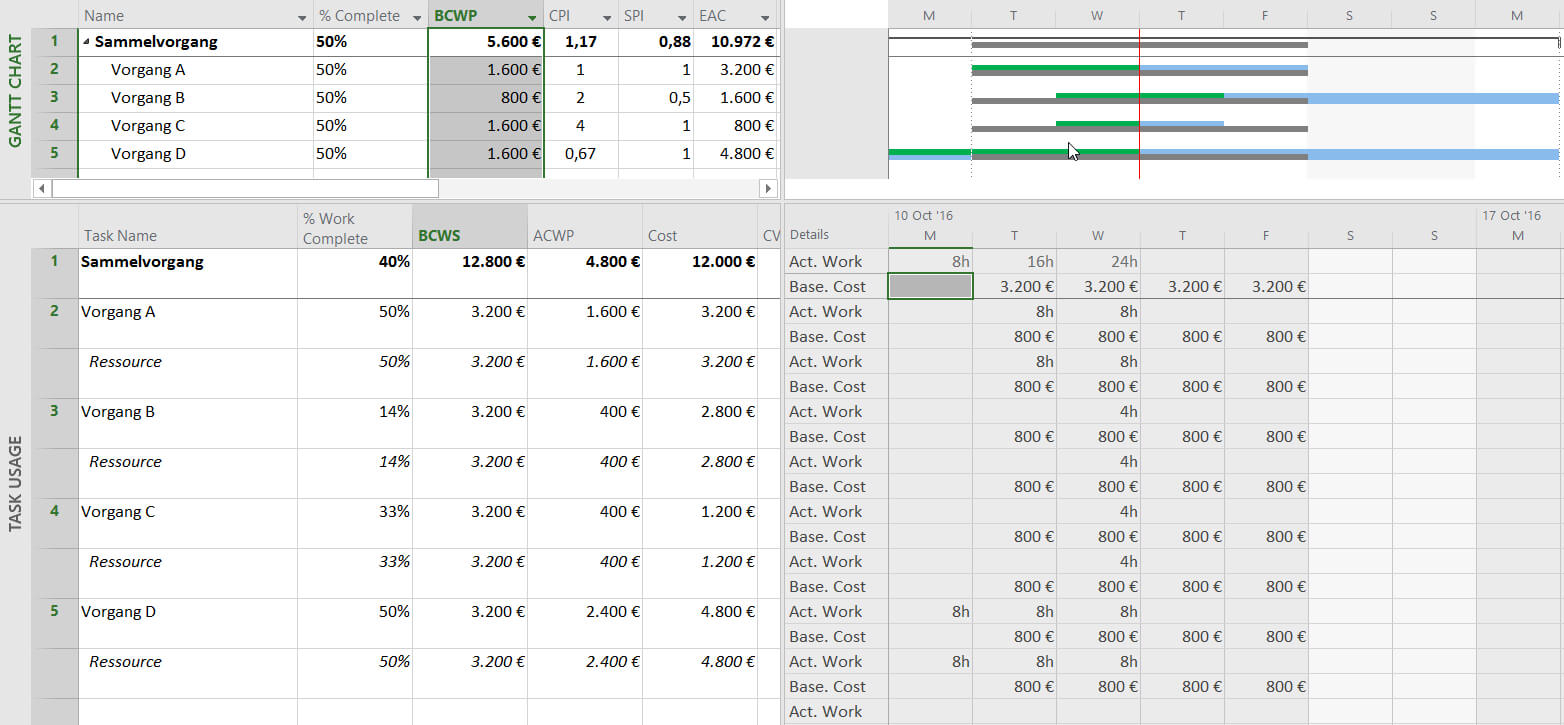Click Vorgang A's green progress bar
This screenshot has height=725, width=1564.
tap(1055, 68)
